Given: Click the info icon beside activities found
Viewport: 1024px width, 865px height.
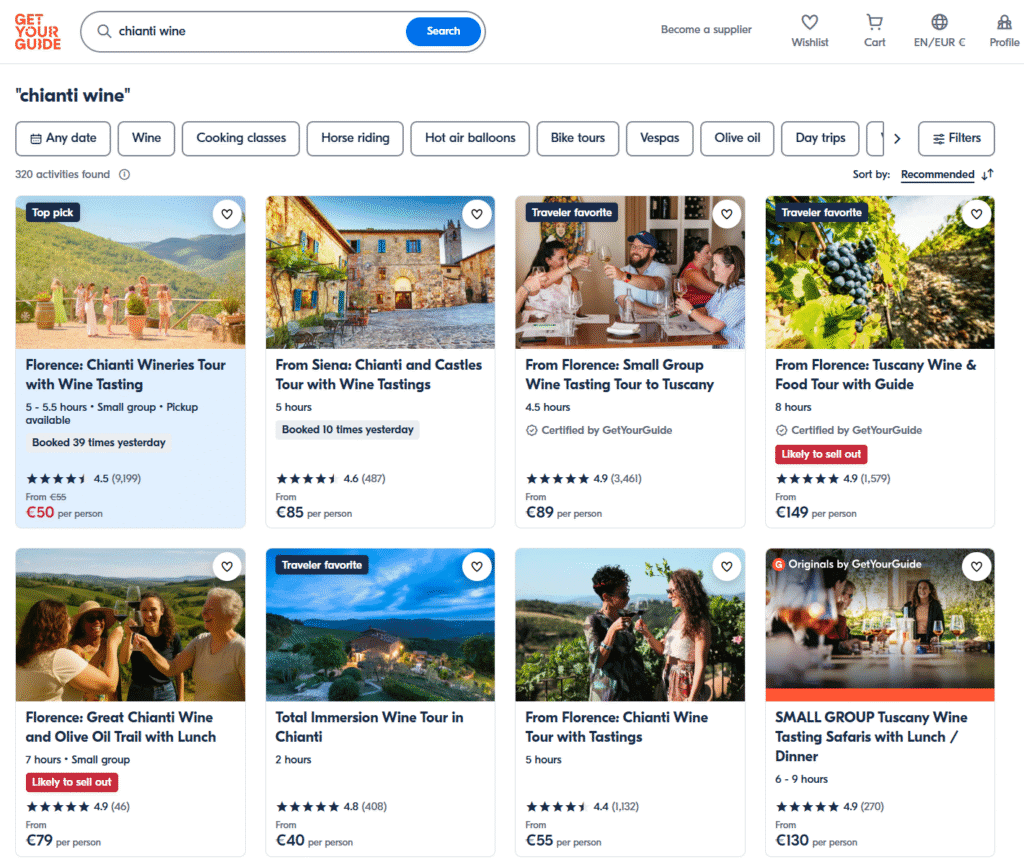Looking at the screenshot, I should coord(124,174).
